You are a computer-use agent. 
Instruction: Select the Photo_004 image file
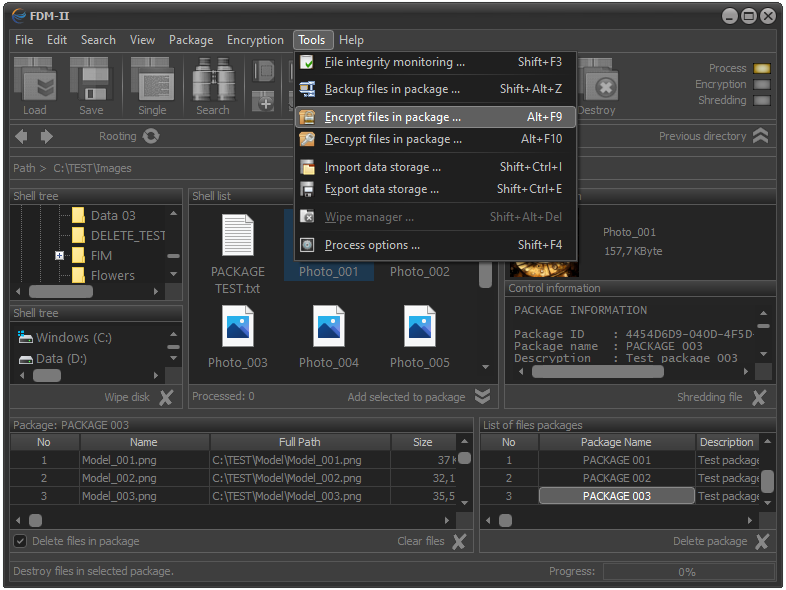tap(329, 326)
